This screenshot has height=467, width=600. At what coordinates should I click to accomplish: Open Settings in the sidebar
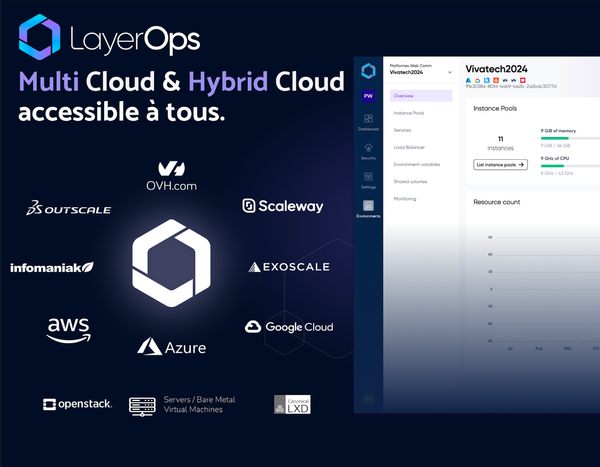click(x=368, y=180)
